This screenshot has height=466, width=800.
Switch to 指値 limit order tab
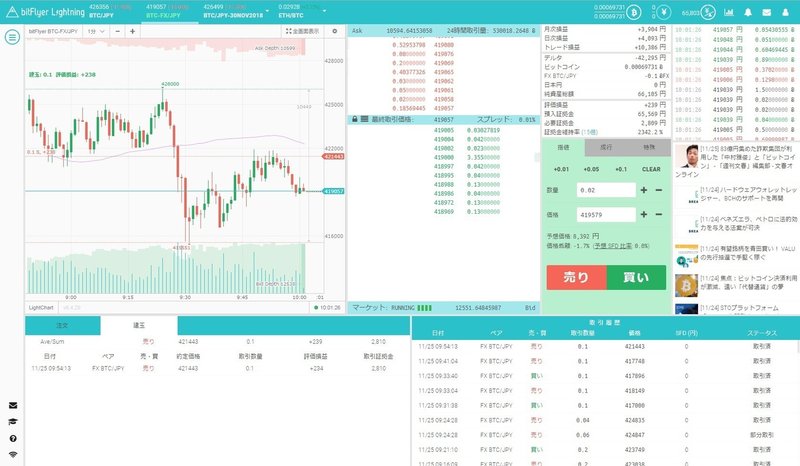(x=563, y=148)
